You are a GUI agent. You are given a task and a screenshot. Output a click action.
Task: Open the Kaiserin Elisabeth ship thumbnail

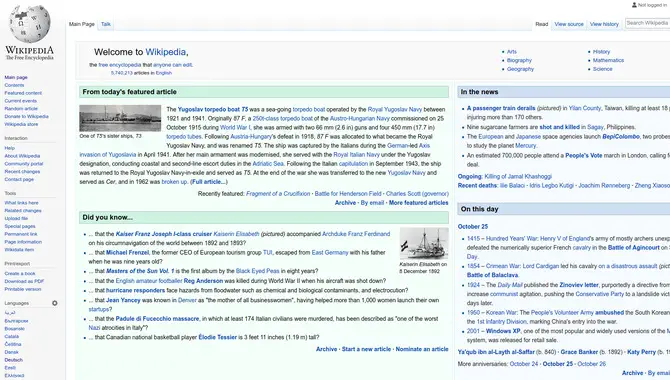(x=424, y=243)
